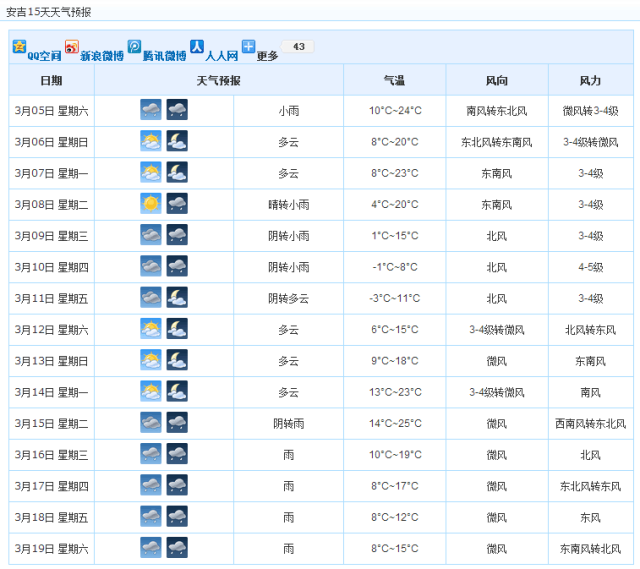Screen dimensions: 640x569
Task: Share to 人人网 using its icon
Action: click(x=197, y=47)
